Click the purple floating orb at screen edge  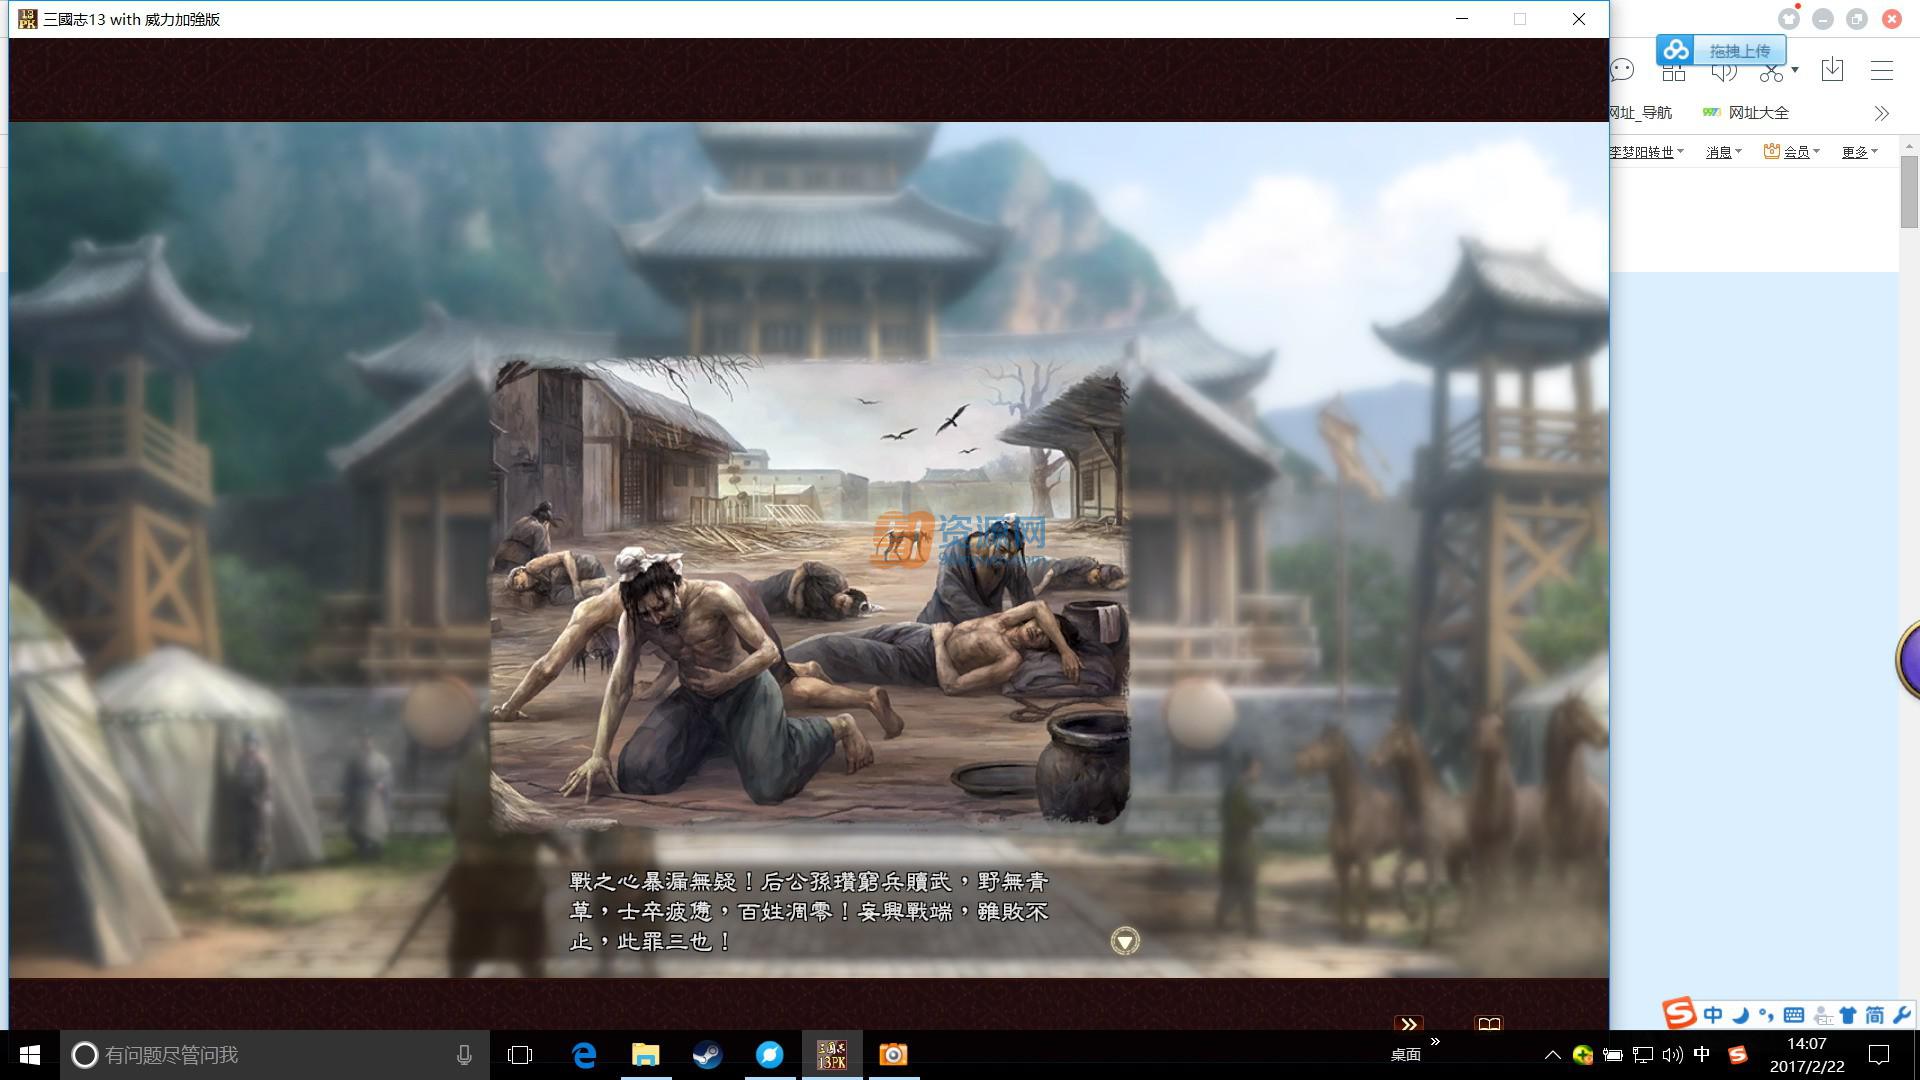(1908, 659)
